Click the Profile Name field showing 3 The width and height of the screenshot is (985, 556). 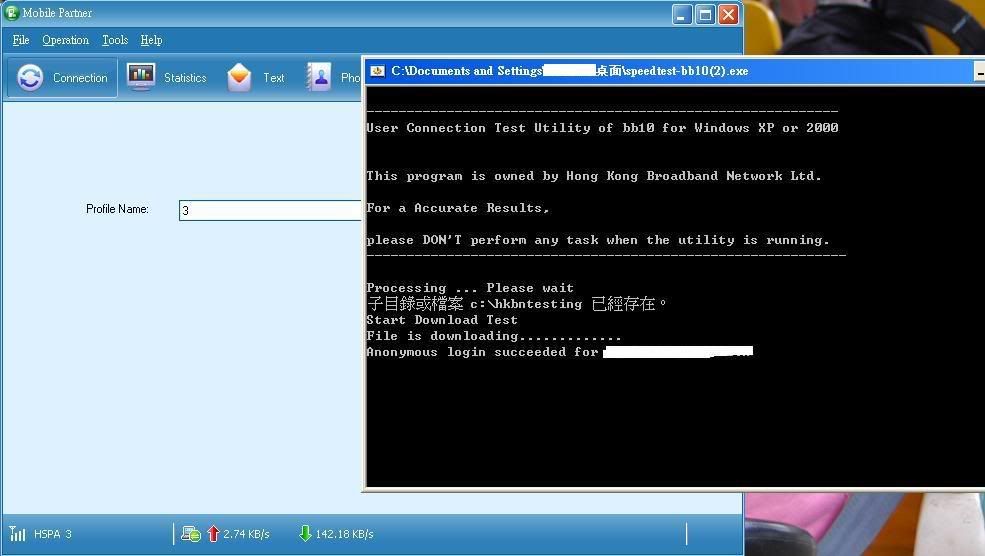coord(270,210)
